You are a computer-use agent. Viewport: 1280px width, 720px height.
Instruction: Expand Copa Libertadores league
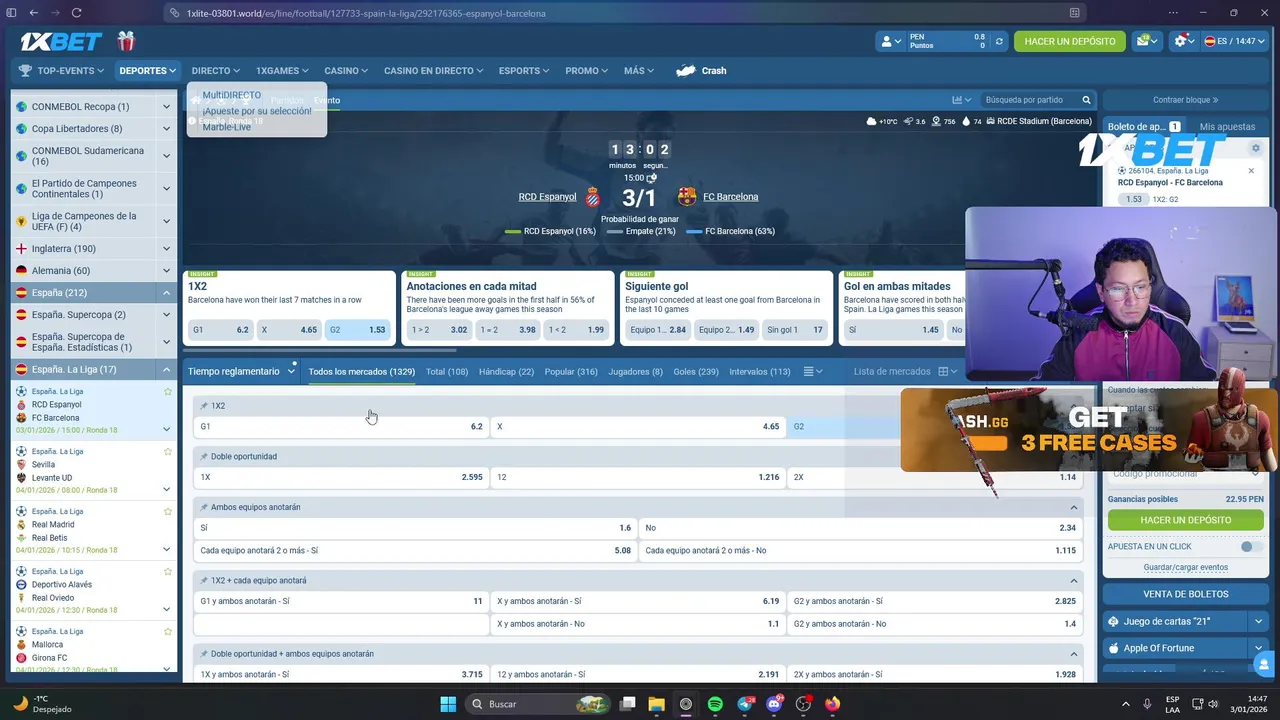166,129
